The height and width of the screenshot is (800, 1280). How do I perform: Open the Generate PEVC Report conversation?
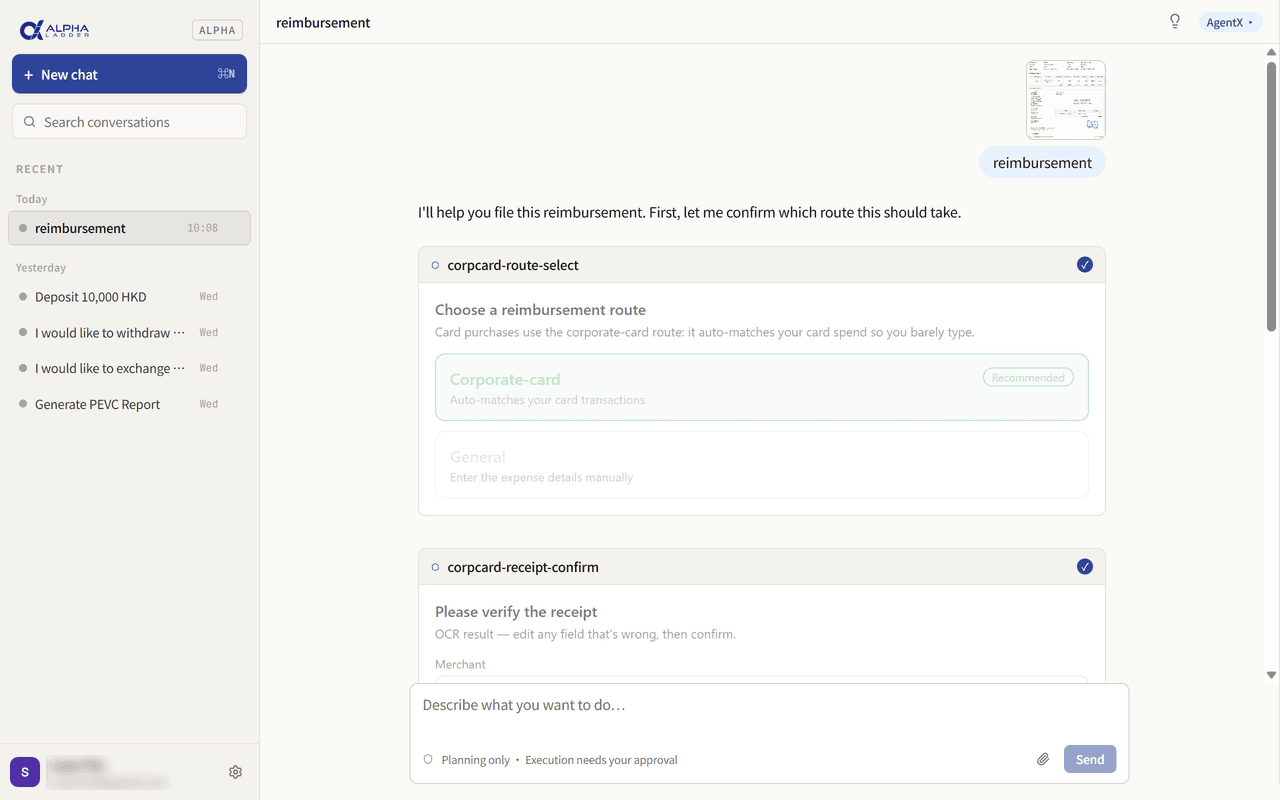pos(129,405)
